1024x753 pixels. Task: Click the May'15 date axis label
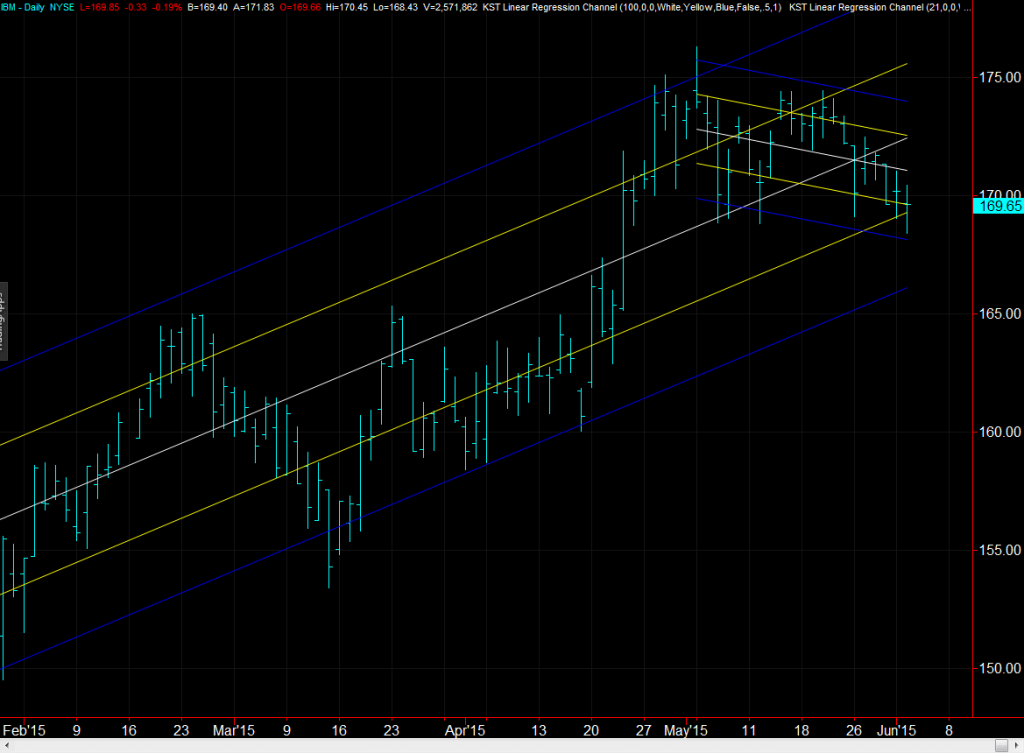pyautogui.click(x=686, y=730)
